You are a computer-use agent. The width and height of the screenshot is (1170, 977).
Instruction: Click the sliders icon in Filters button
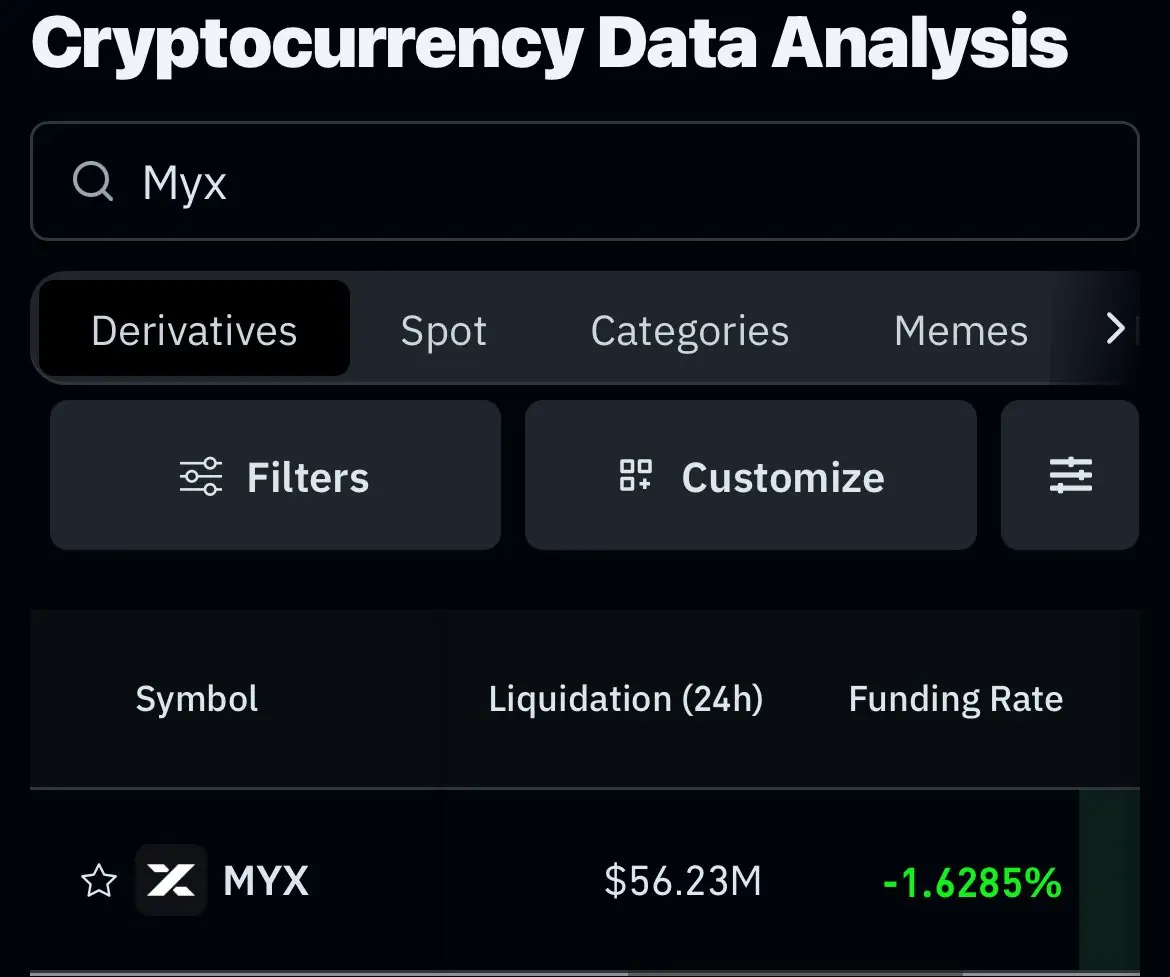(201, 476)
